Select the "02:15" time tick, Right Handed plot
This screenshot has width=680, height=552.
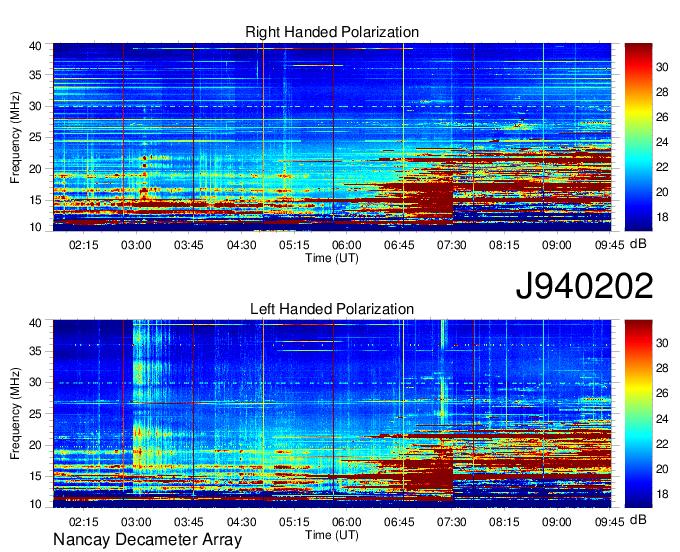[84, 245]
